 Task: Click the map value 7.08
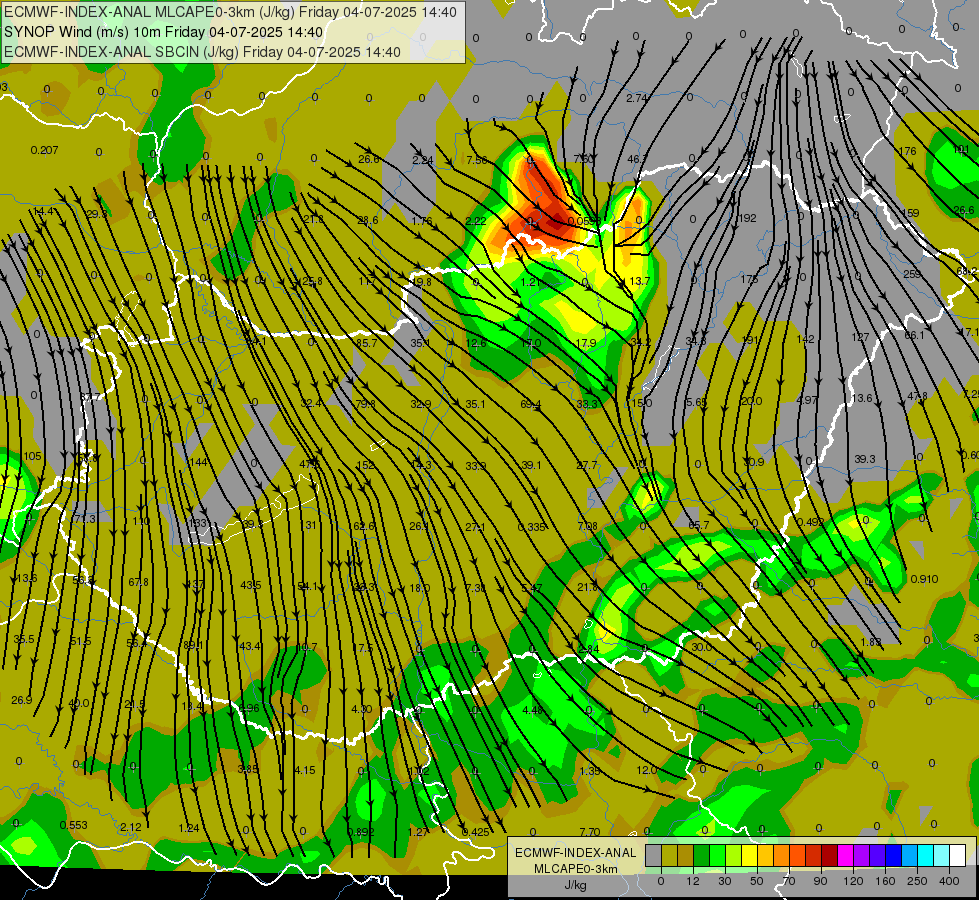point(588,527)
